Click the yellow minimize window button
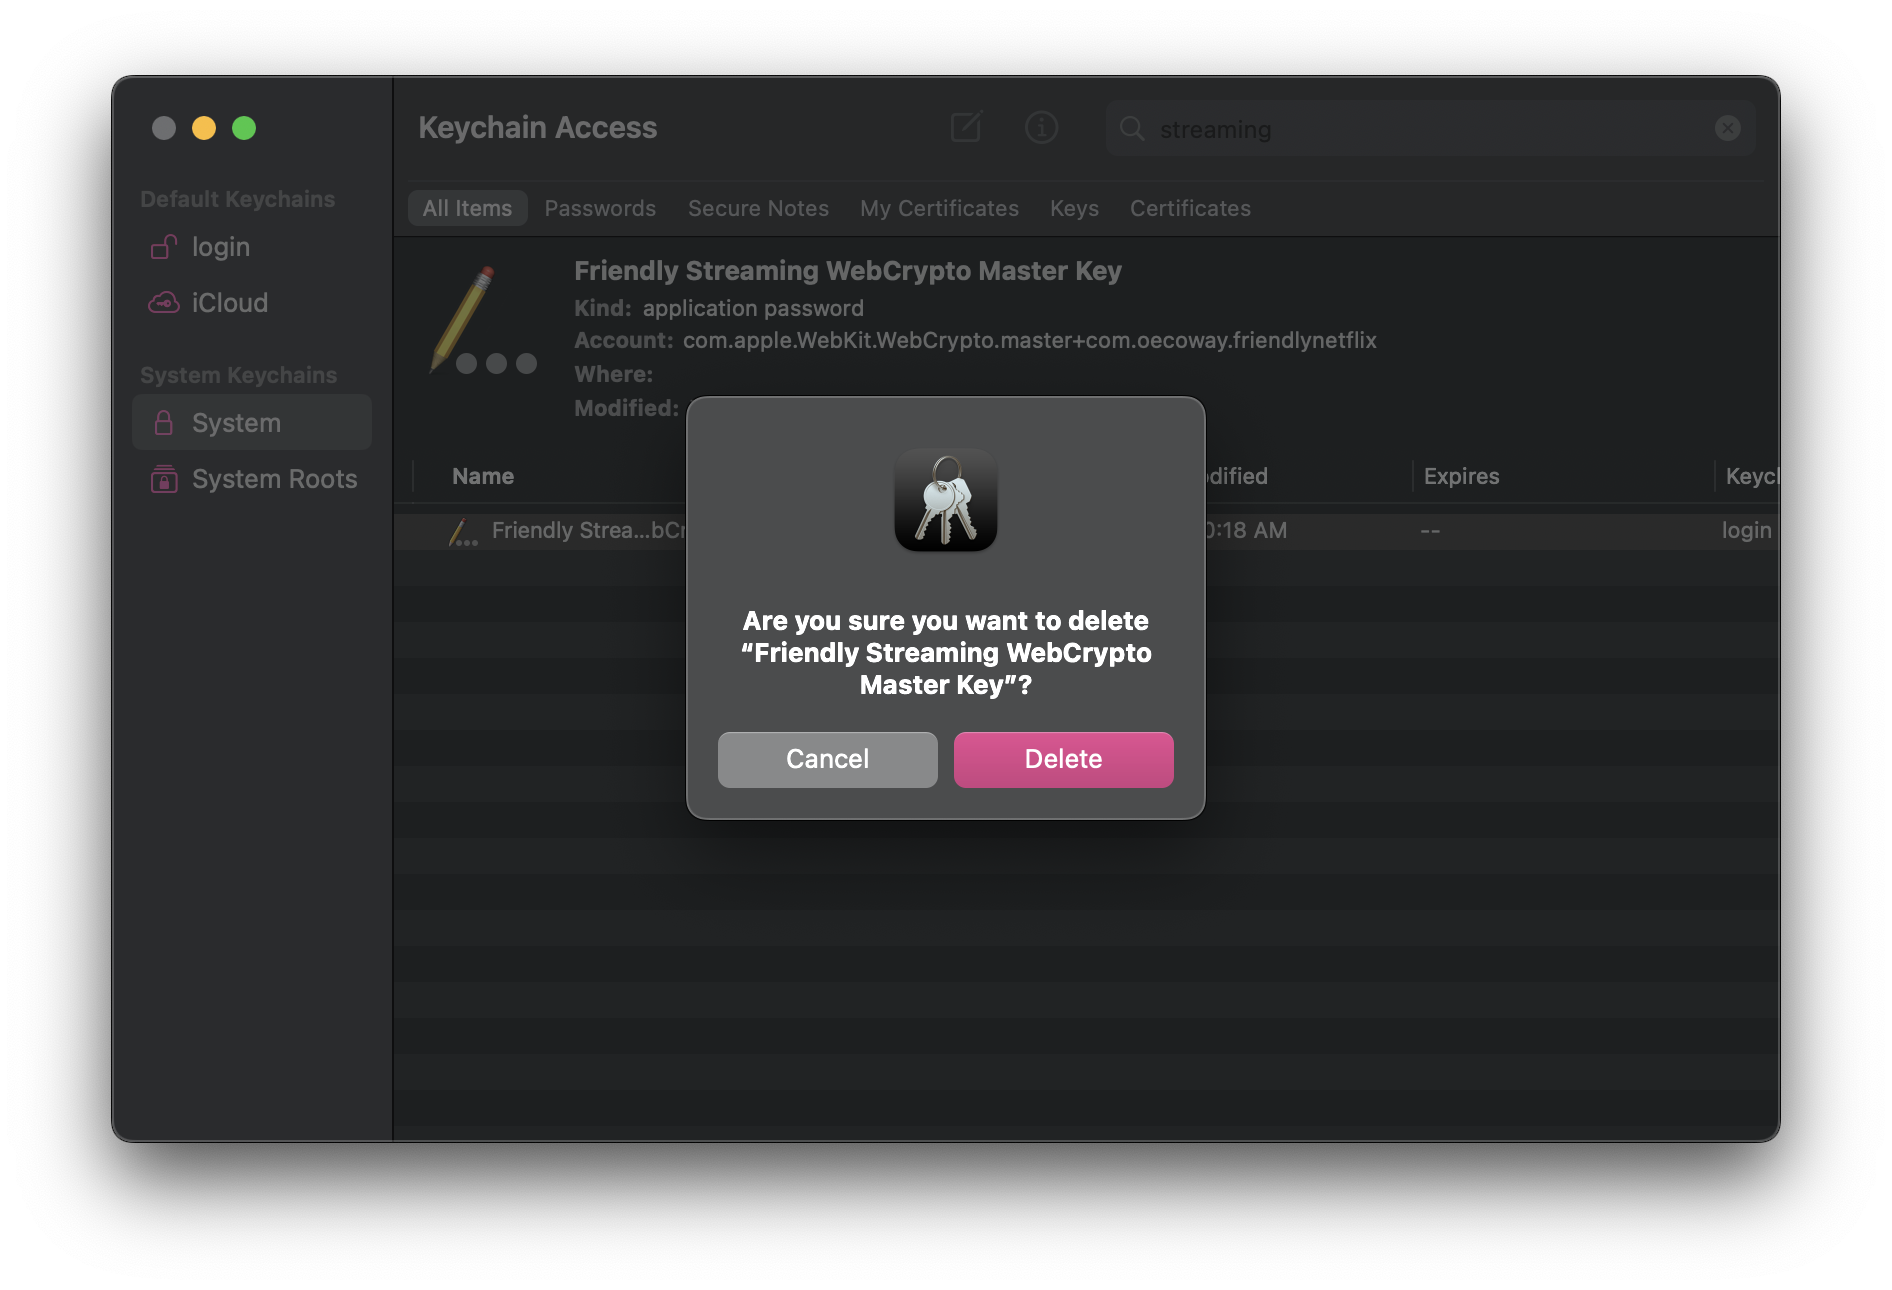Image resolution: width=1892 pixels, height=1290 pixels. pos(204,128)
